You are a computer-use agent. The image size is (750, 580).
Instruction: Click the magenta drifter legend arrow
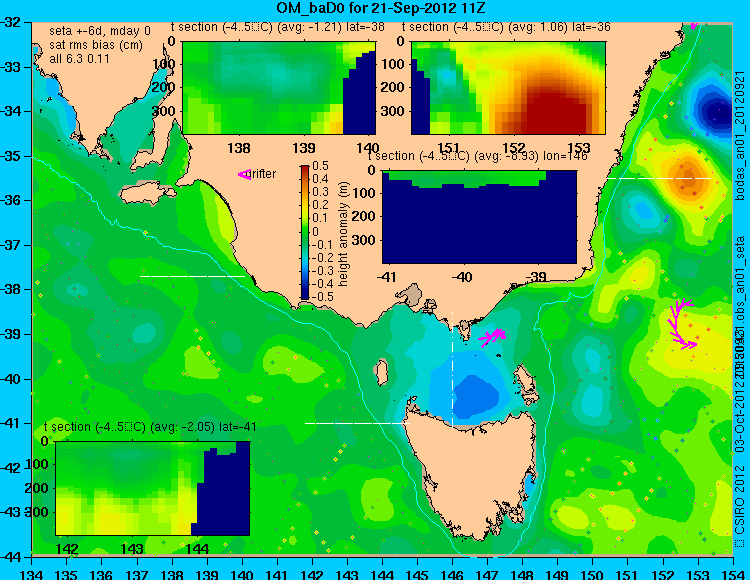(244, 175)
